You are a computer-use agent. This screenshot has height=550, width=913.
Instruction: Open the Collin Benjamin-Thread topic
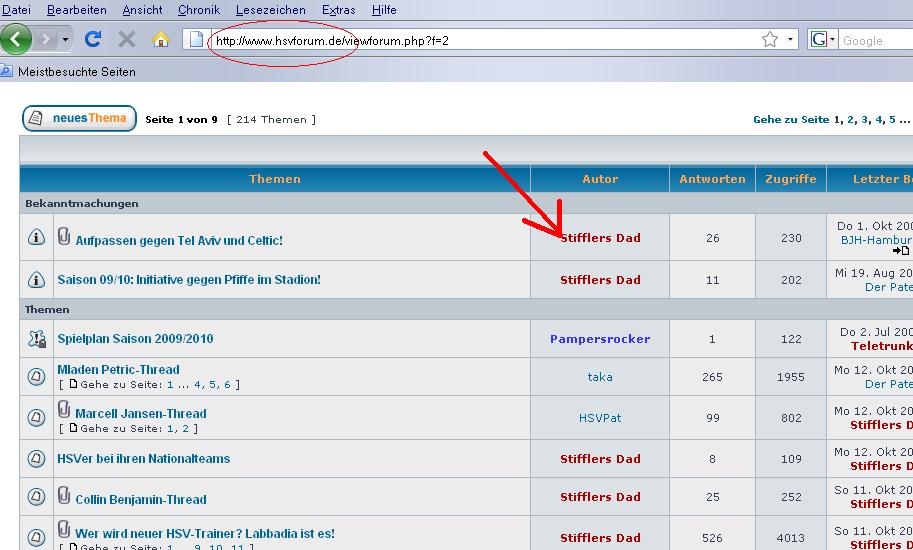(141, 499)
